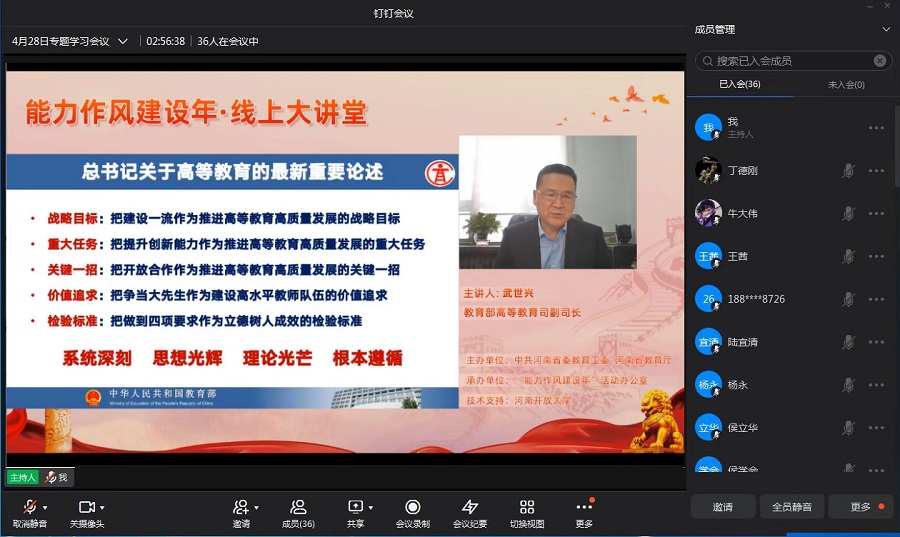Switch to the 未入会(0) tab
The image size is (900, 537).
coord(846,85)
